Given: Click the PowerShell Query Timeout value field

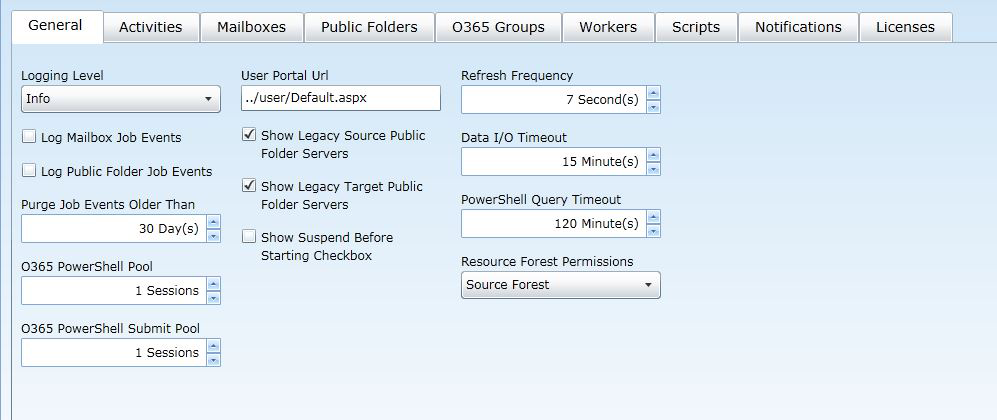Looking at the screenshot, I should click(552, 224).
